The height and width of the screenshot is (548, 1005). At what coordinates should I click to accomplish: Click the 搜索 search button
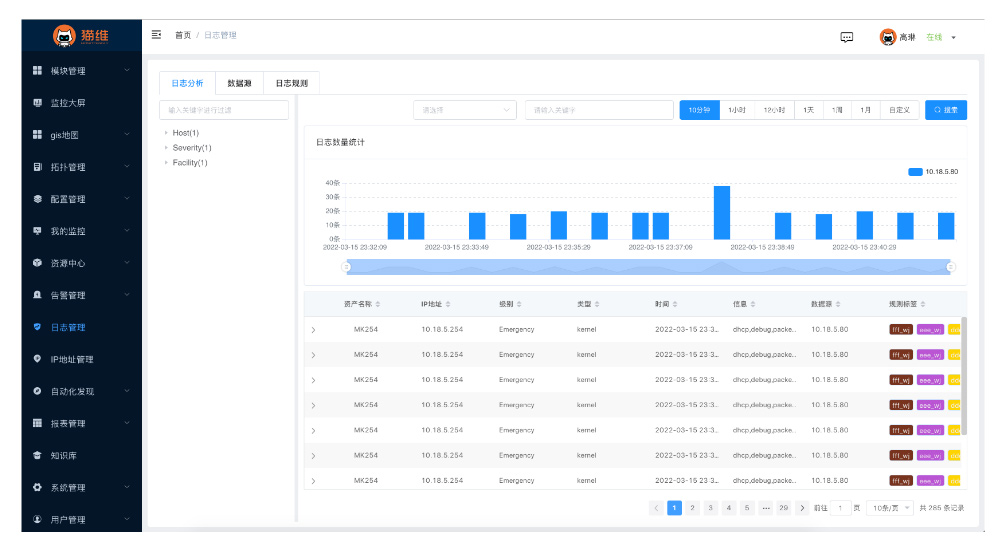click(x=946, y=110)
